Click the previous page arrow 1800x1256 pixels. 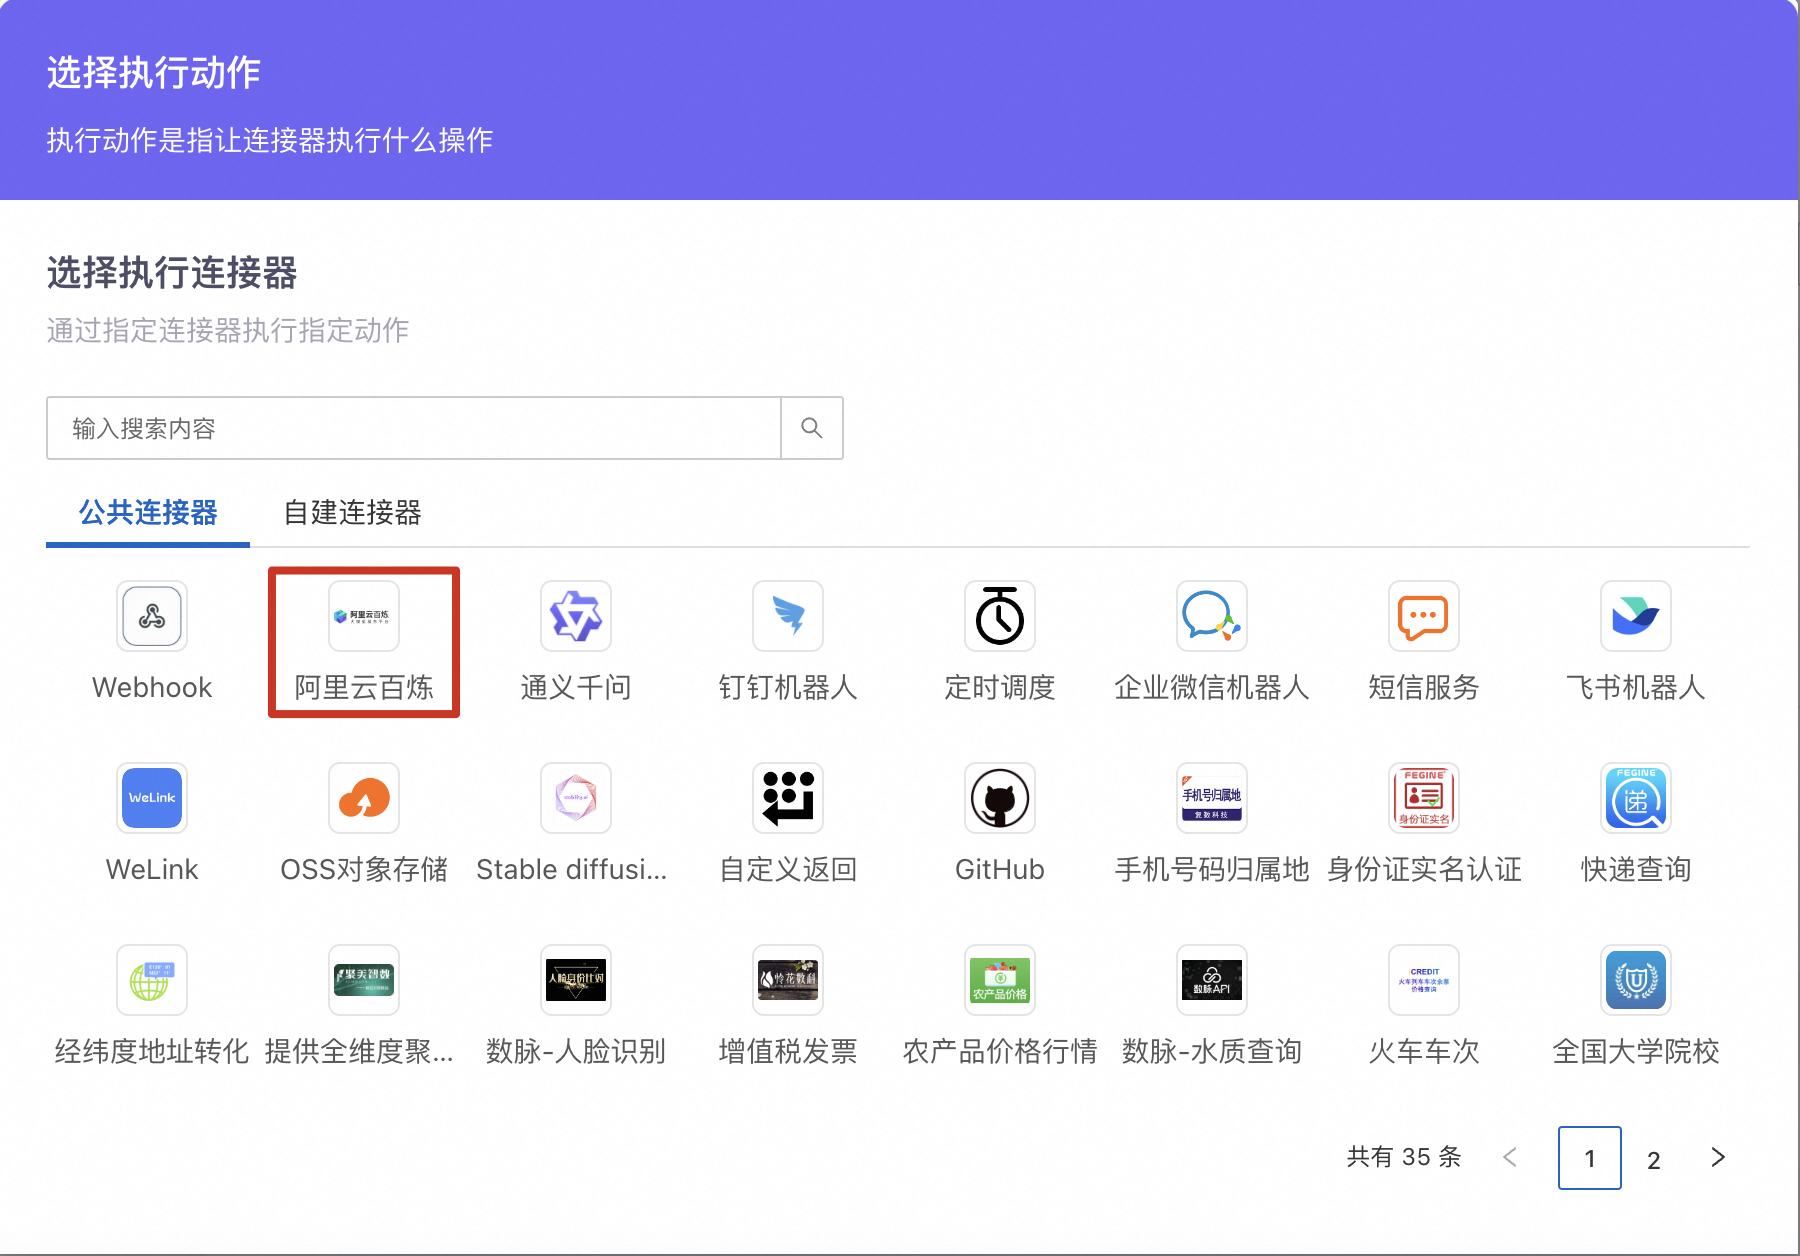[x=1510, y=1157]
